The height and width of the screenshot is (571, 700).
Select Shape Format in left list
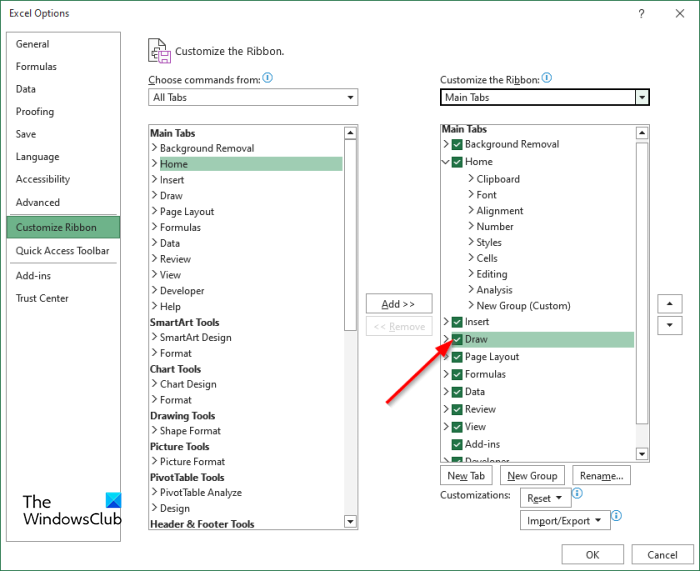tap(191, 431)
